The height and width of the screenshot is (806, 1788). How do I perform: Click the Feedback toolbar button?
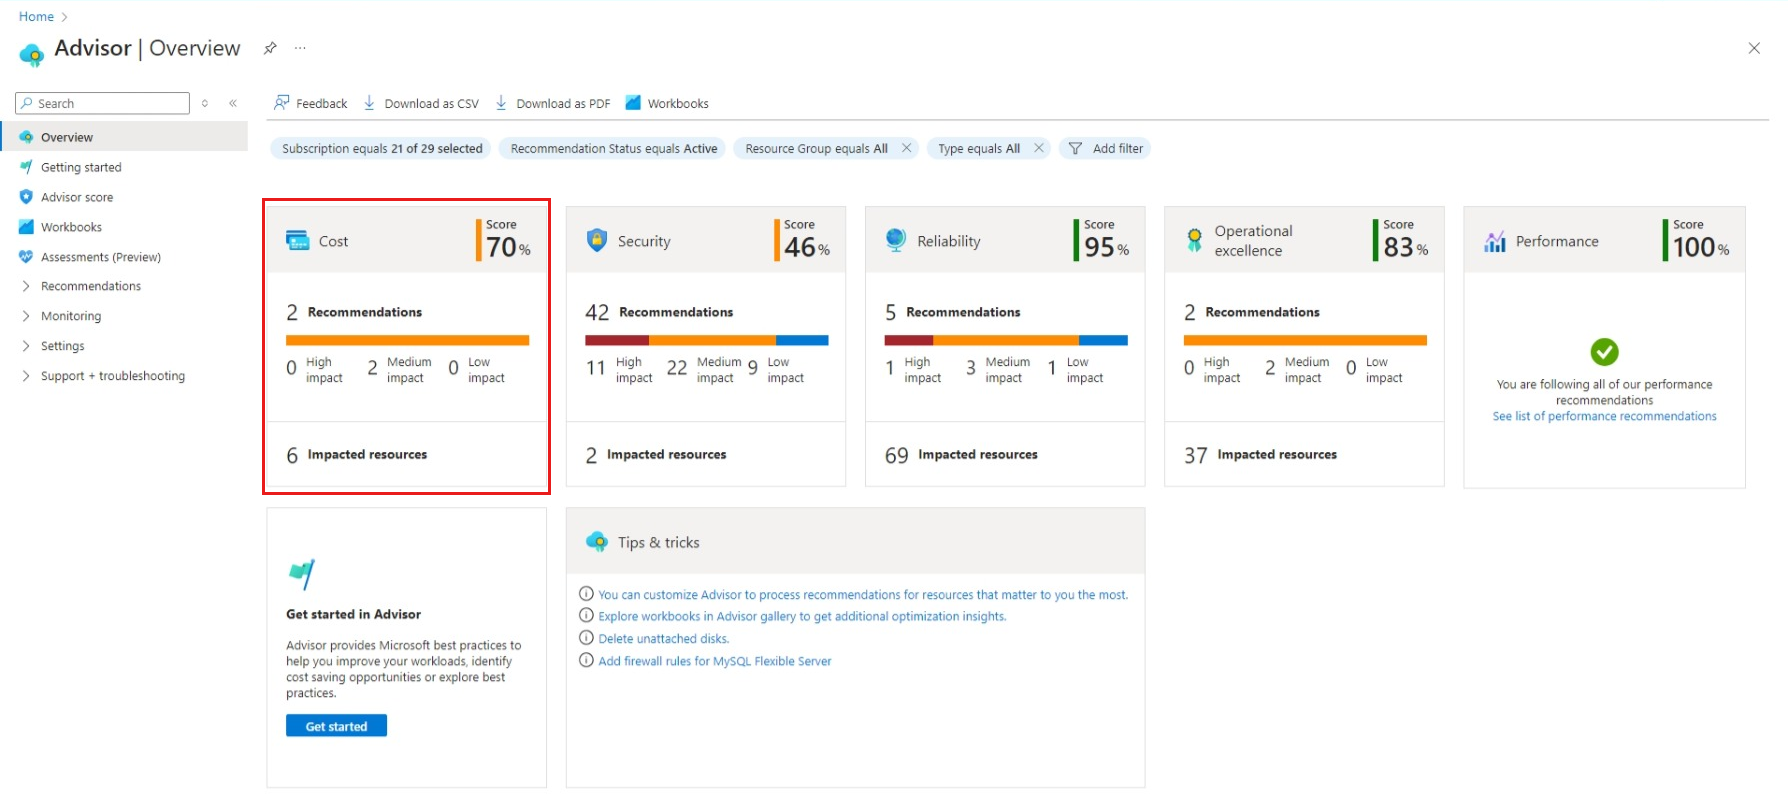point(310,103)
